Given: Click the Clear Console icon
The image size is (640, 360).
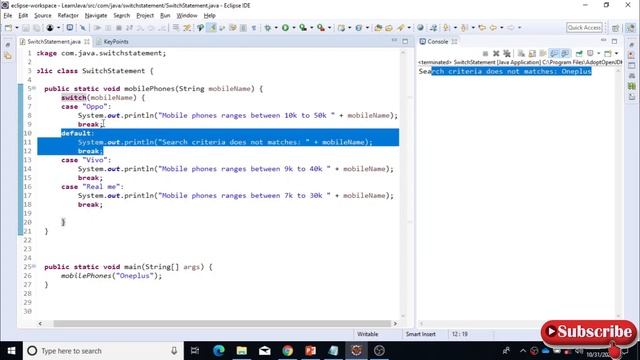Looking at the screenshot, I should point(521,53).
